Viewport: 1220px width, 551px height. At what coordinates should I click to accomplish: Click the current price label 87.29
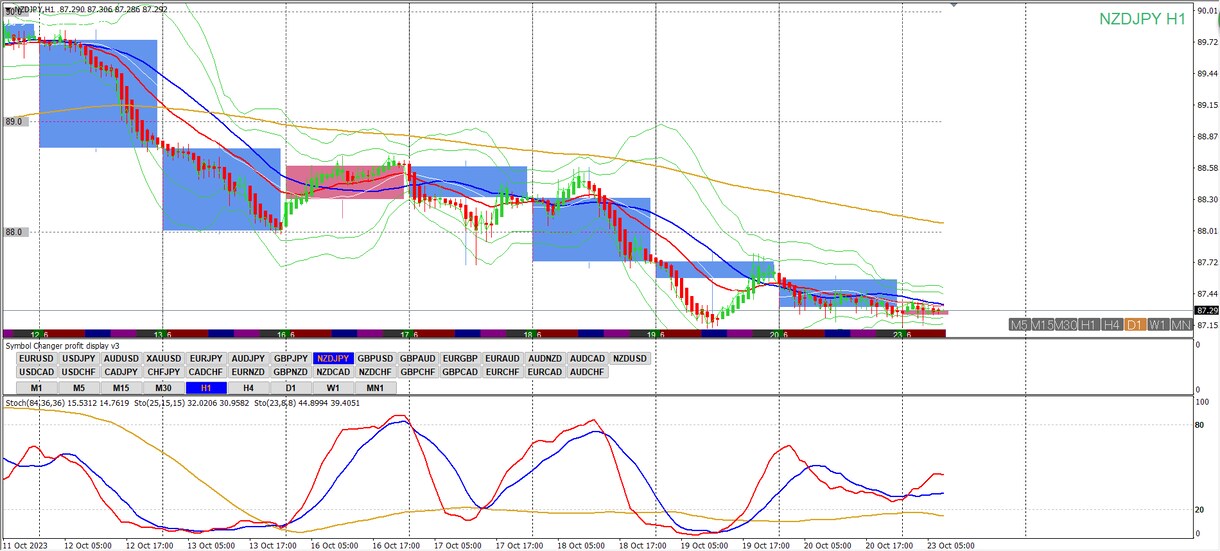point(1207,311)
